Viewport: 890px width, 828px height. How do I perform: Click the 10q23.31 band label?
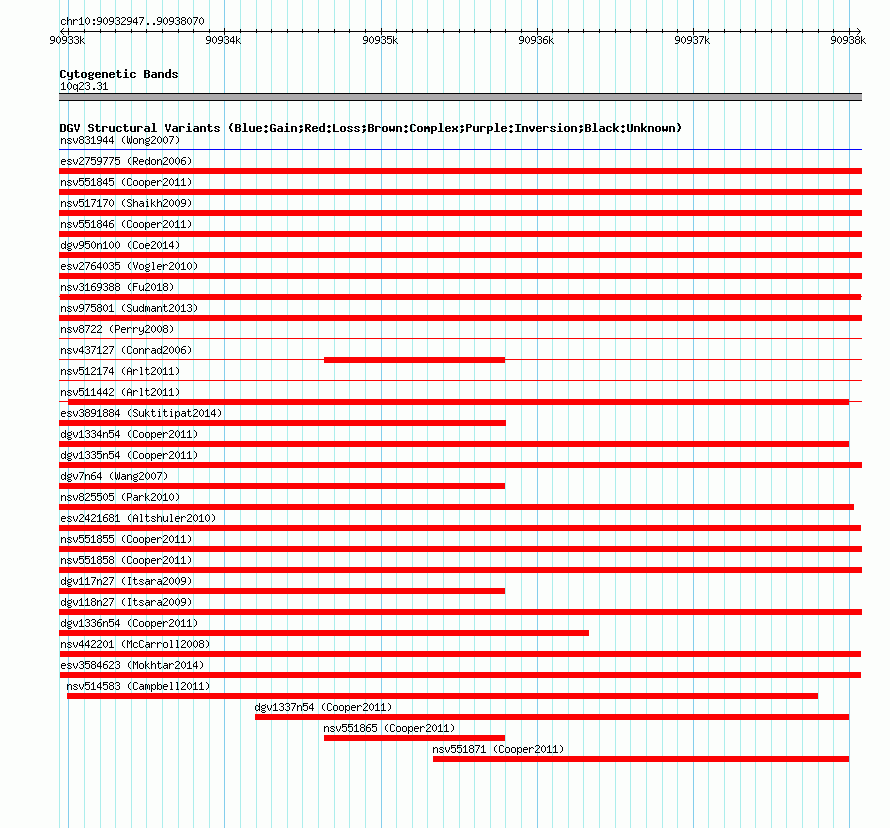[84, 87]
